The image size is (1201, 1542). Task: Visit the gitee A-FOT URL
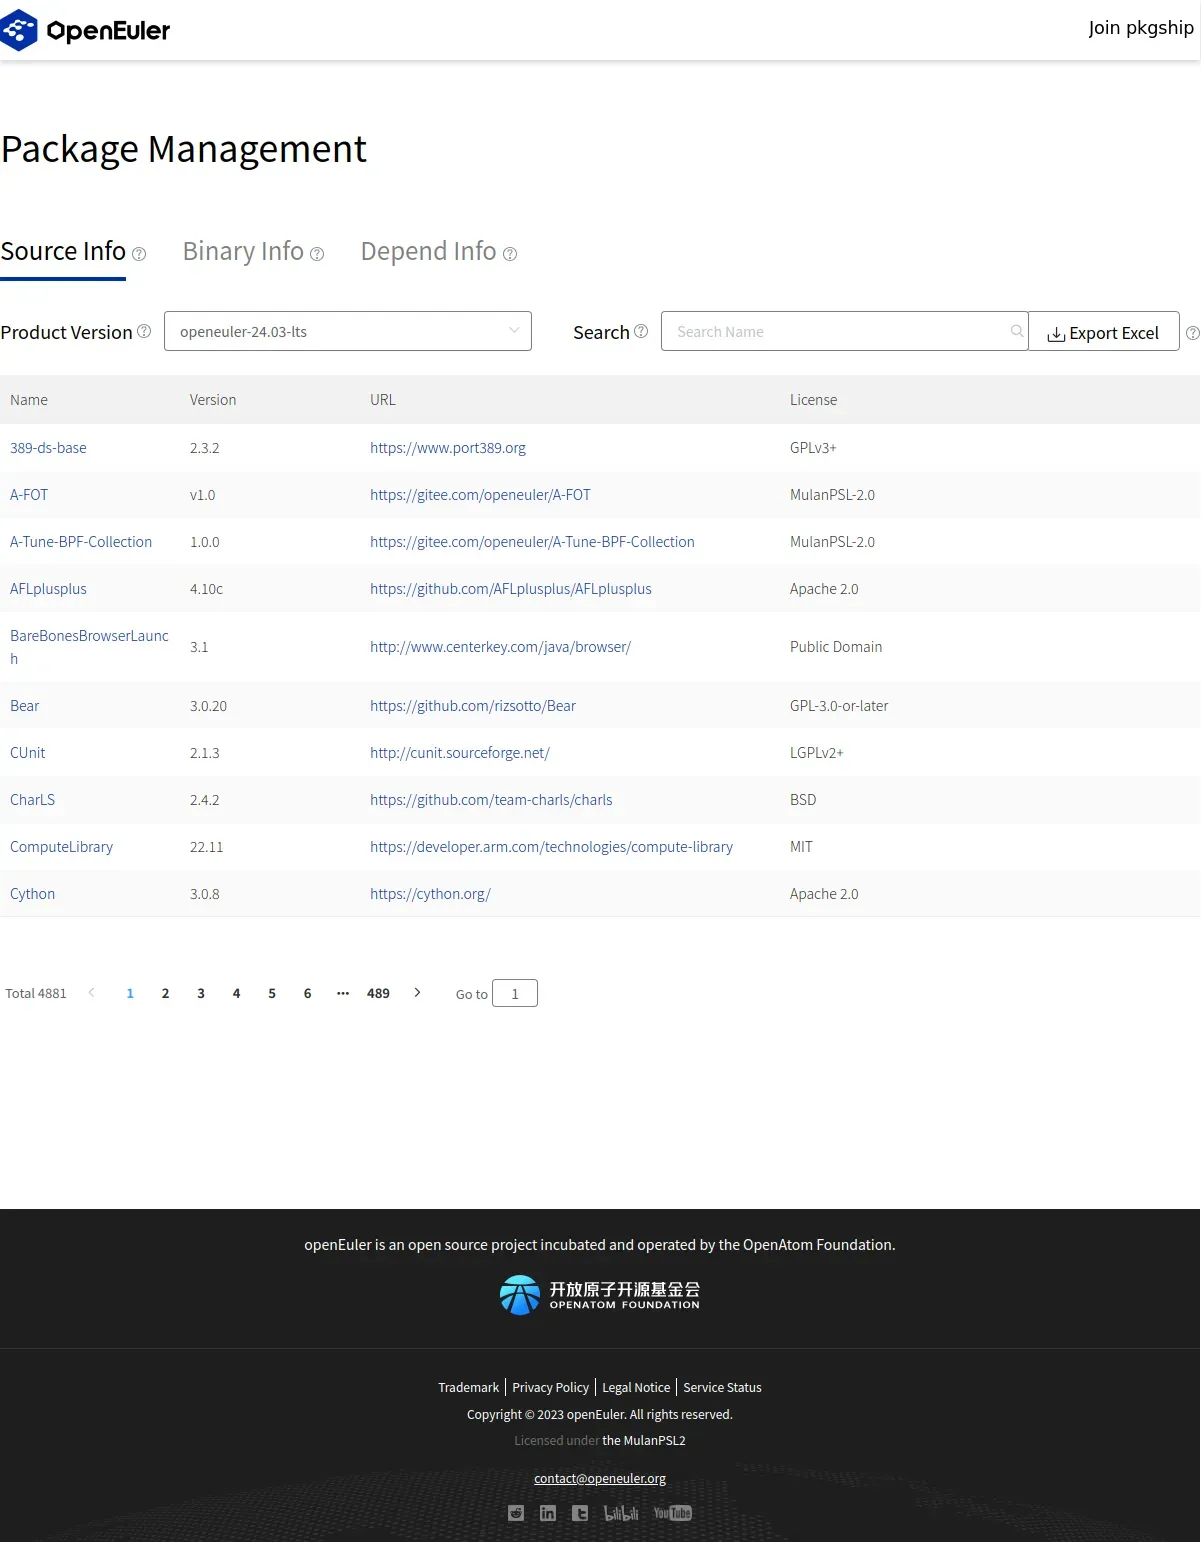tap(480, 495)
